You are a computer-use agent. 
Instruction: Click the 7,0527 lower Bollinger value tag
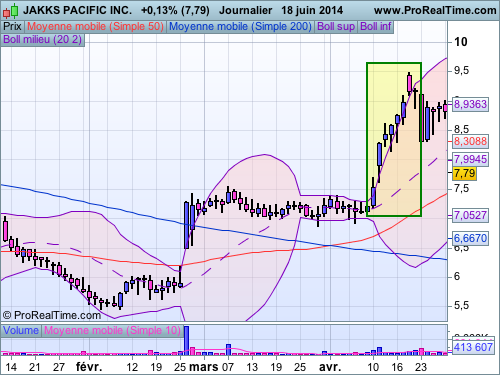tap(470, 215)
